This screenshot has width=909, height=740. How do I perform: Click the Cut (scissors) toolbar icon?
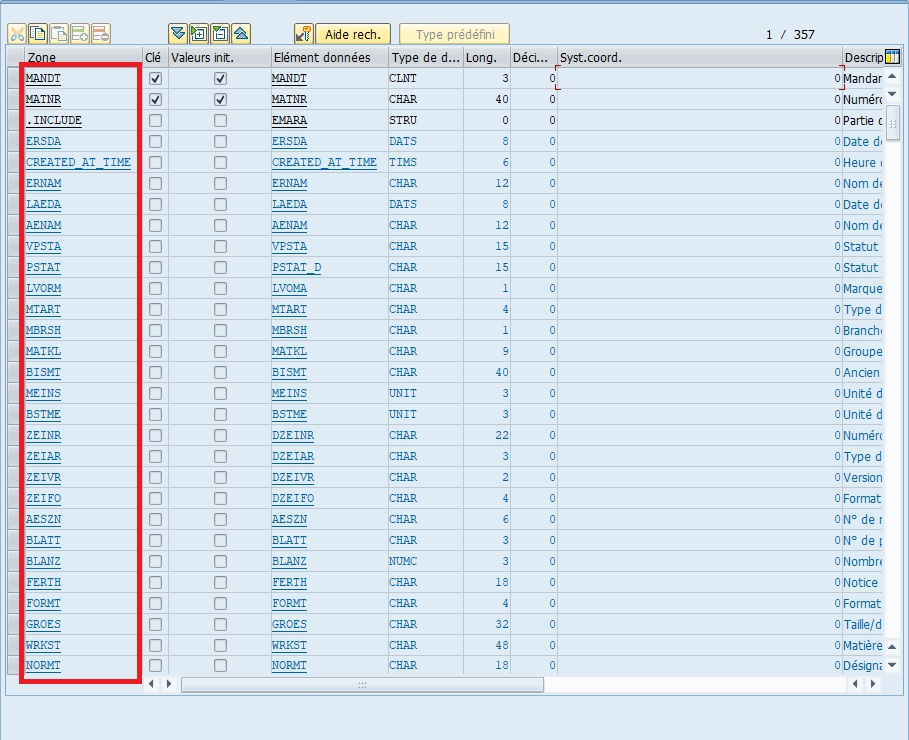pos(17,34)
